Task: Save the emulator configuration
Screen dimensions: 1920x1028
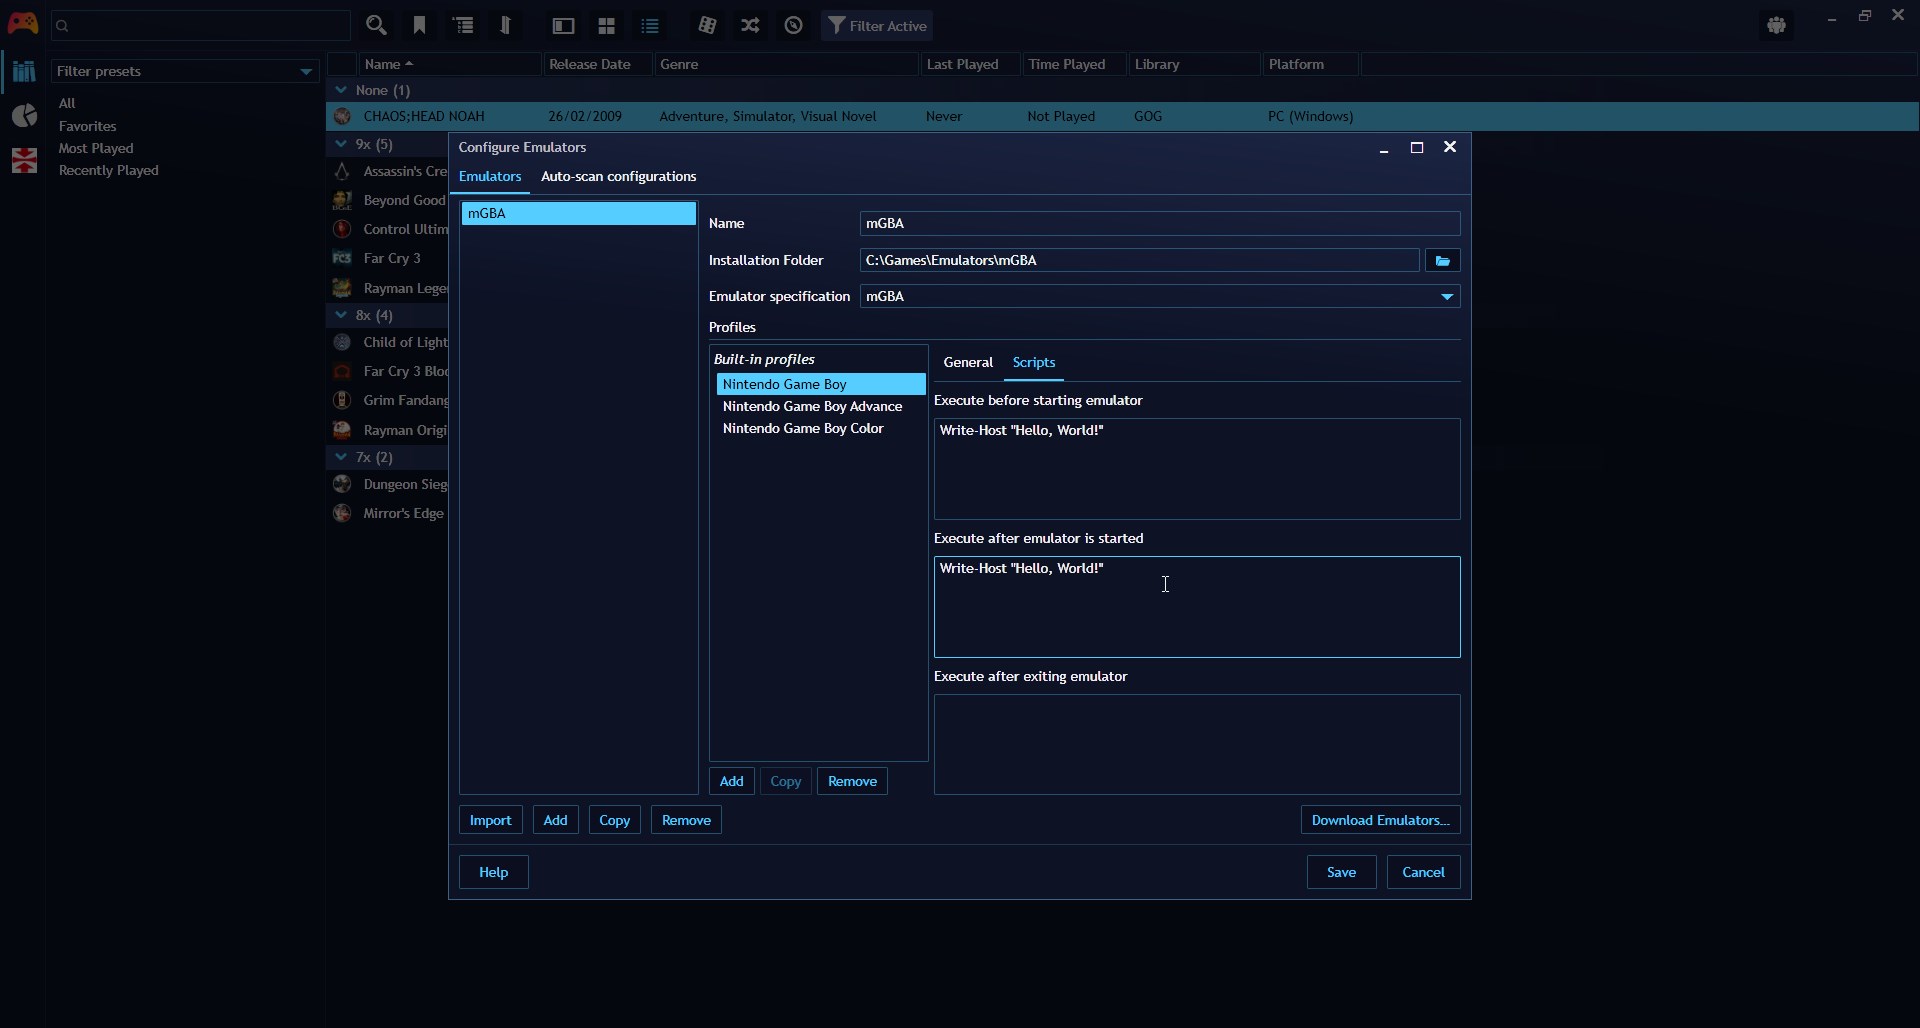Action: (x=1340, y=871)
